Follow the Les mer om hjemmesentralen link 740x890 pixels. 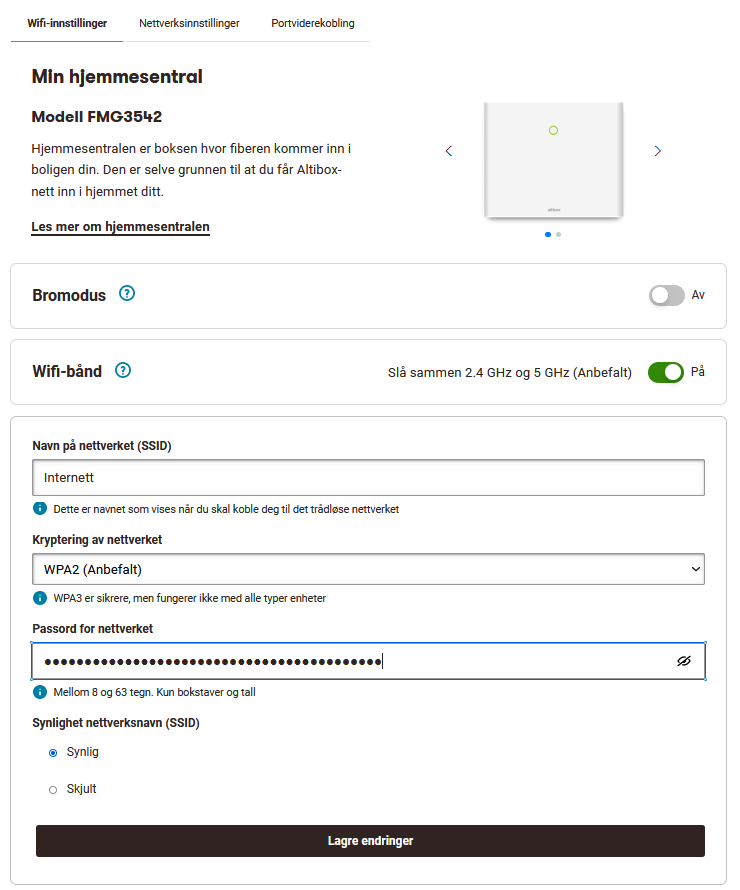pyautogui.click(x=121, y=227)
